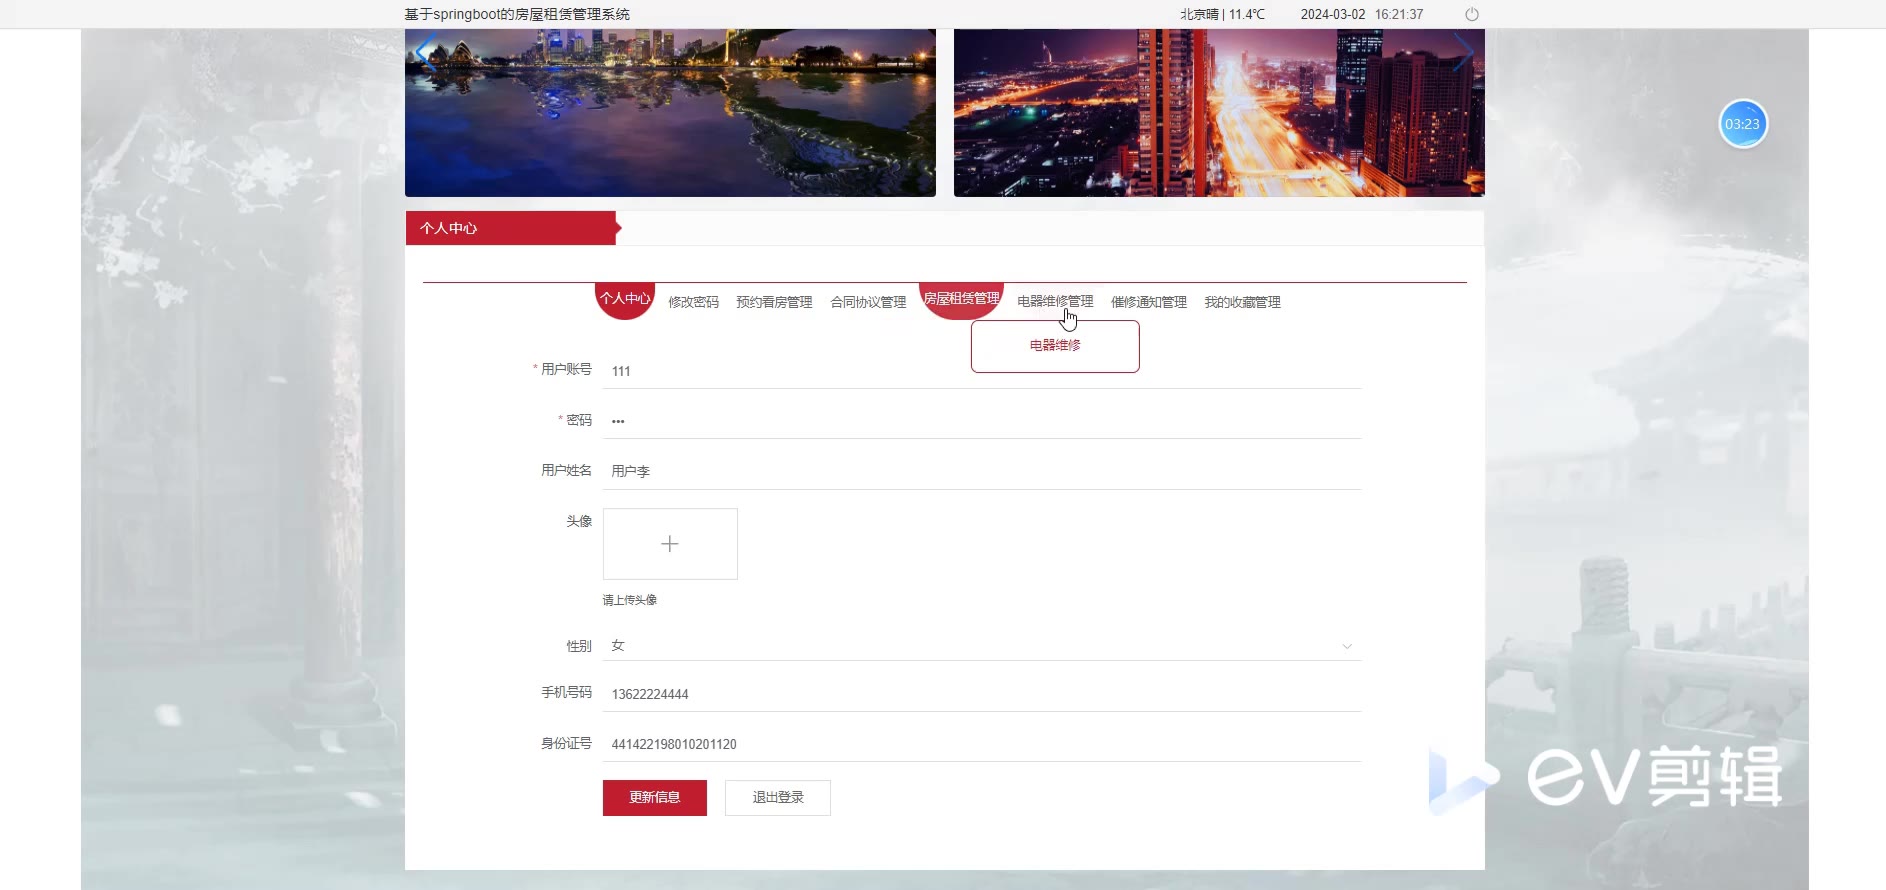This screenshot has width=1886, height=890.
Task: Click the 退出登录 button
Action: [778, 798]
